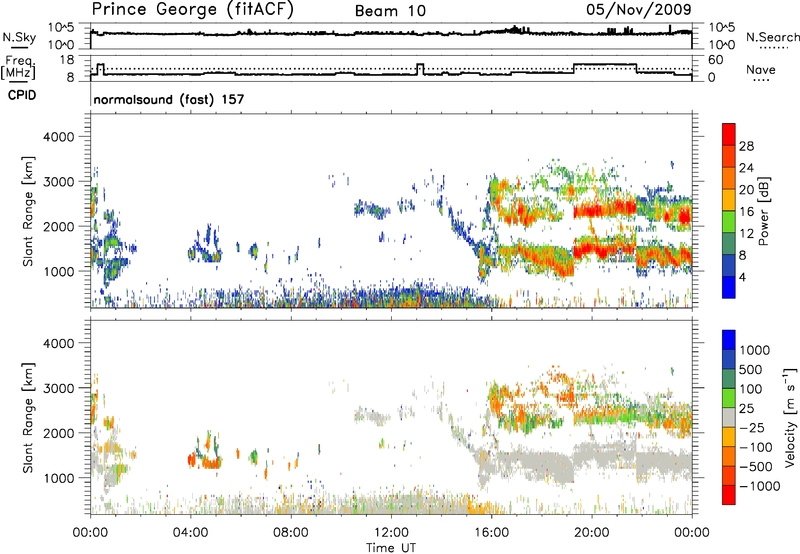Click the '-1000' velocity colorbar tick value
Screen dimensions: 800x554
pyautogui.click(x=760, y=486)
